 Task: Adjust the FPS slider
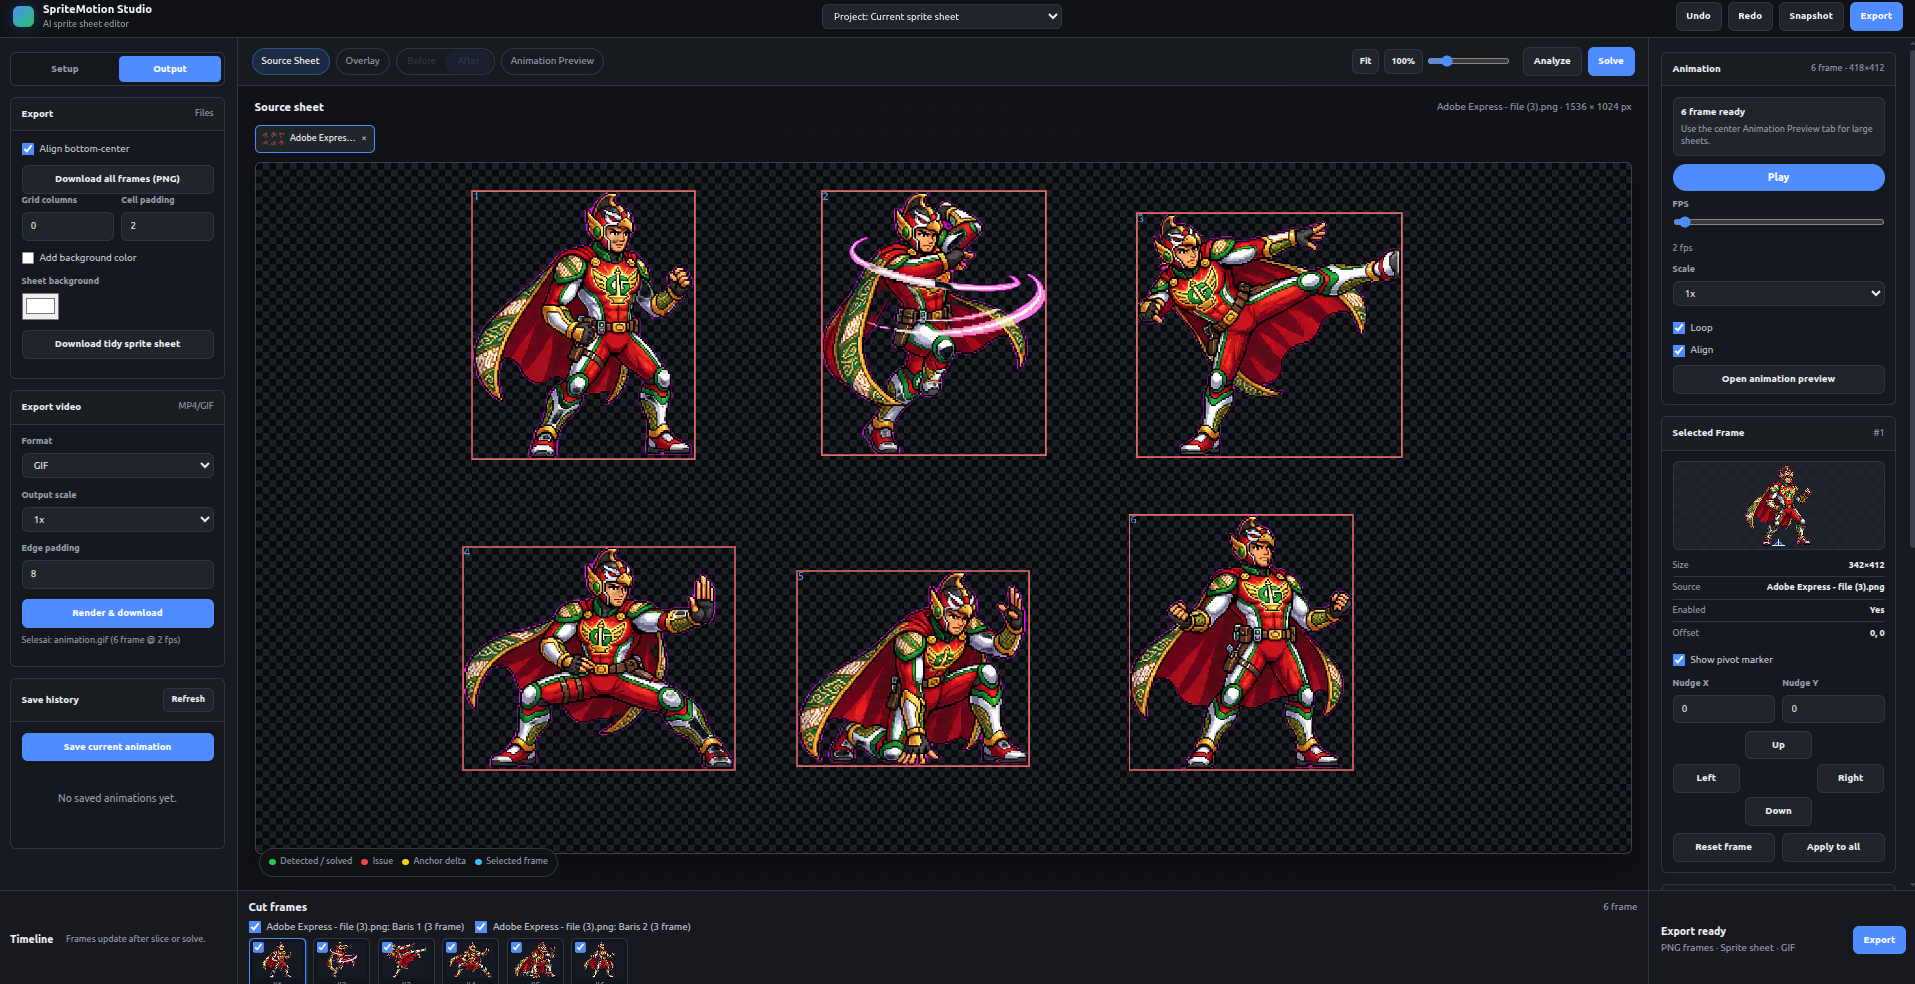1778,222
